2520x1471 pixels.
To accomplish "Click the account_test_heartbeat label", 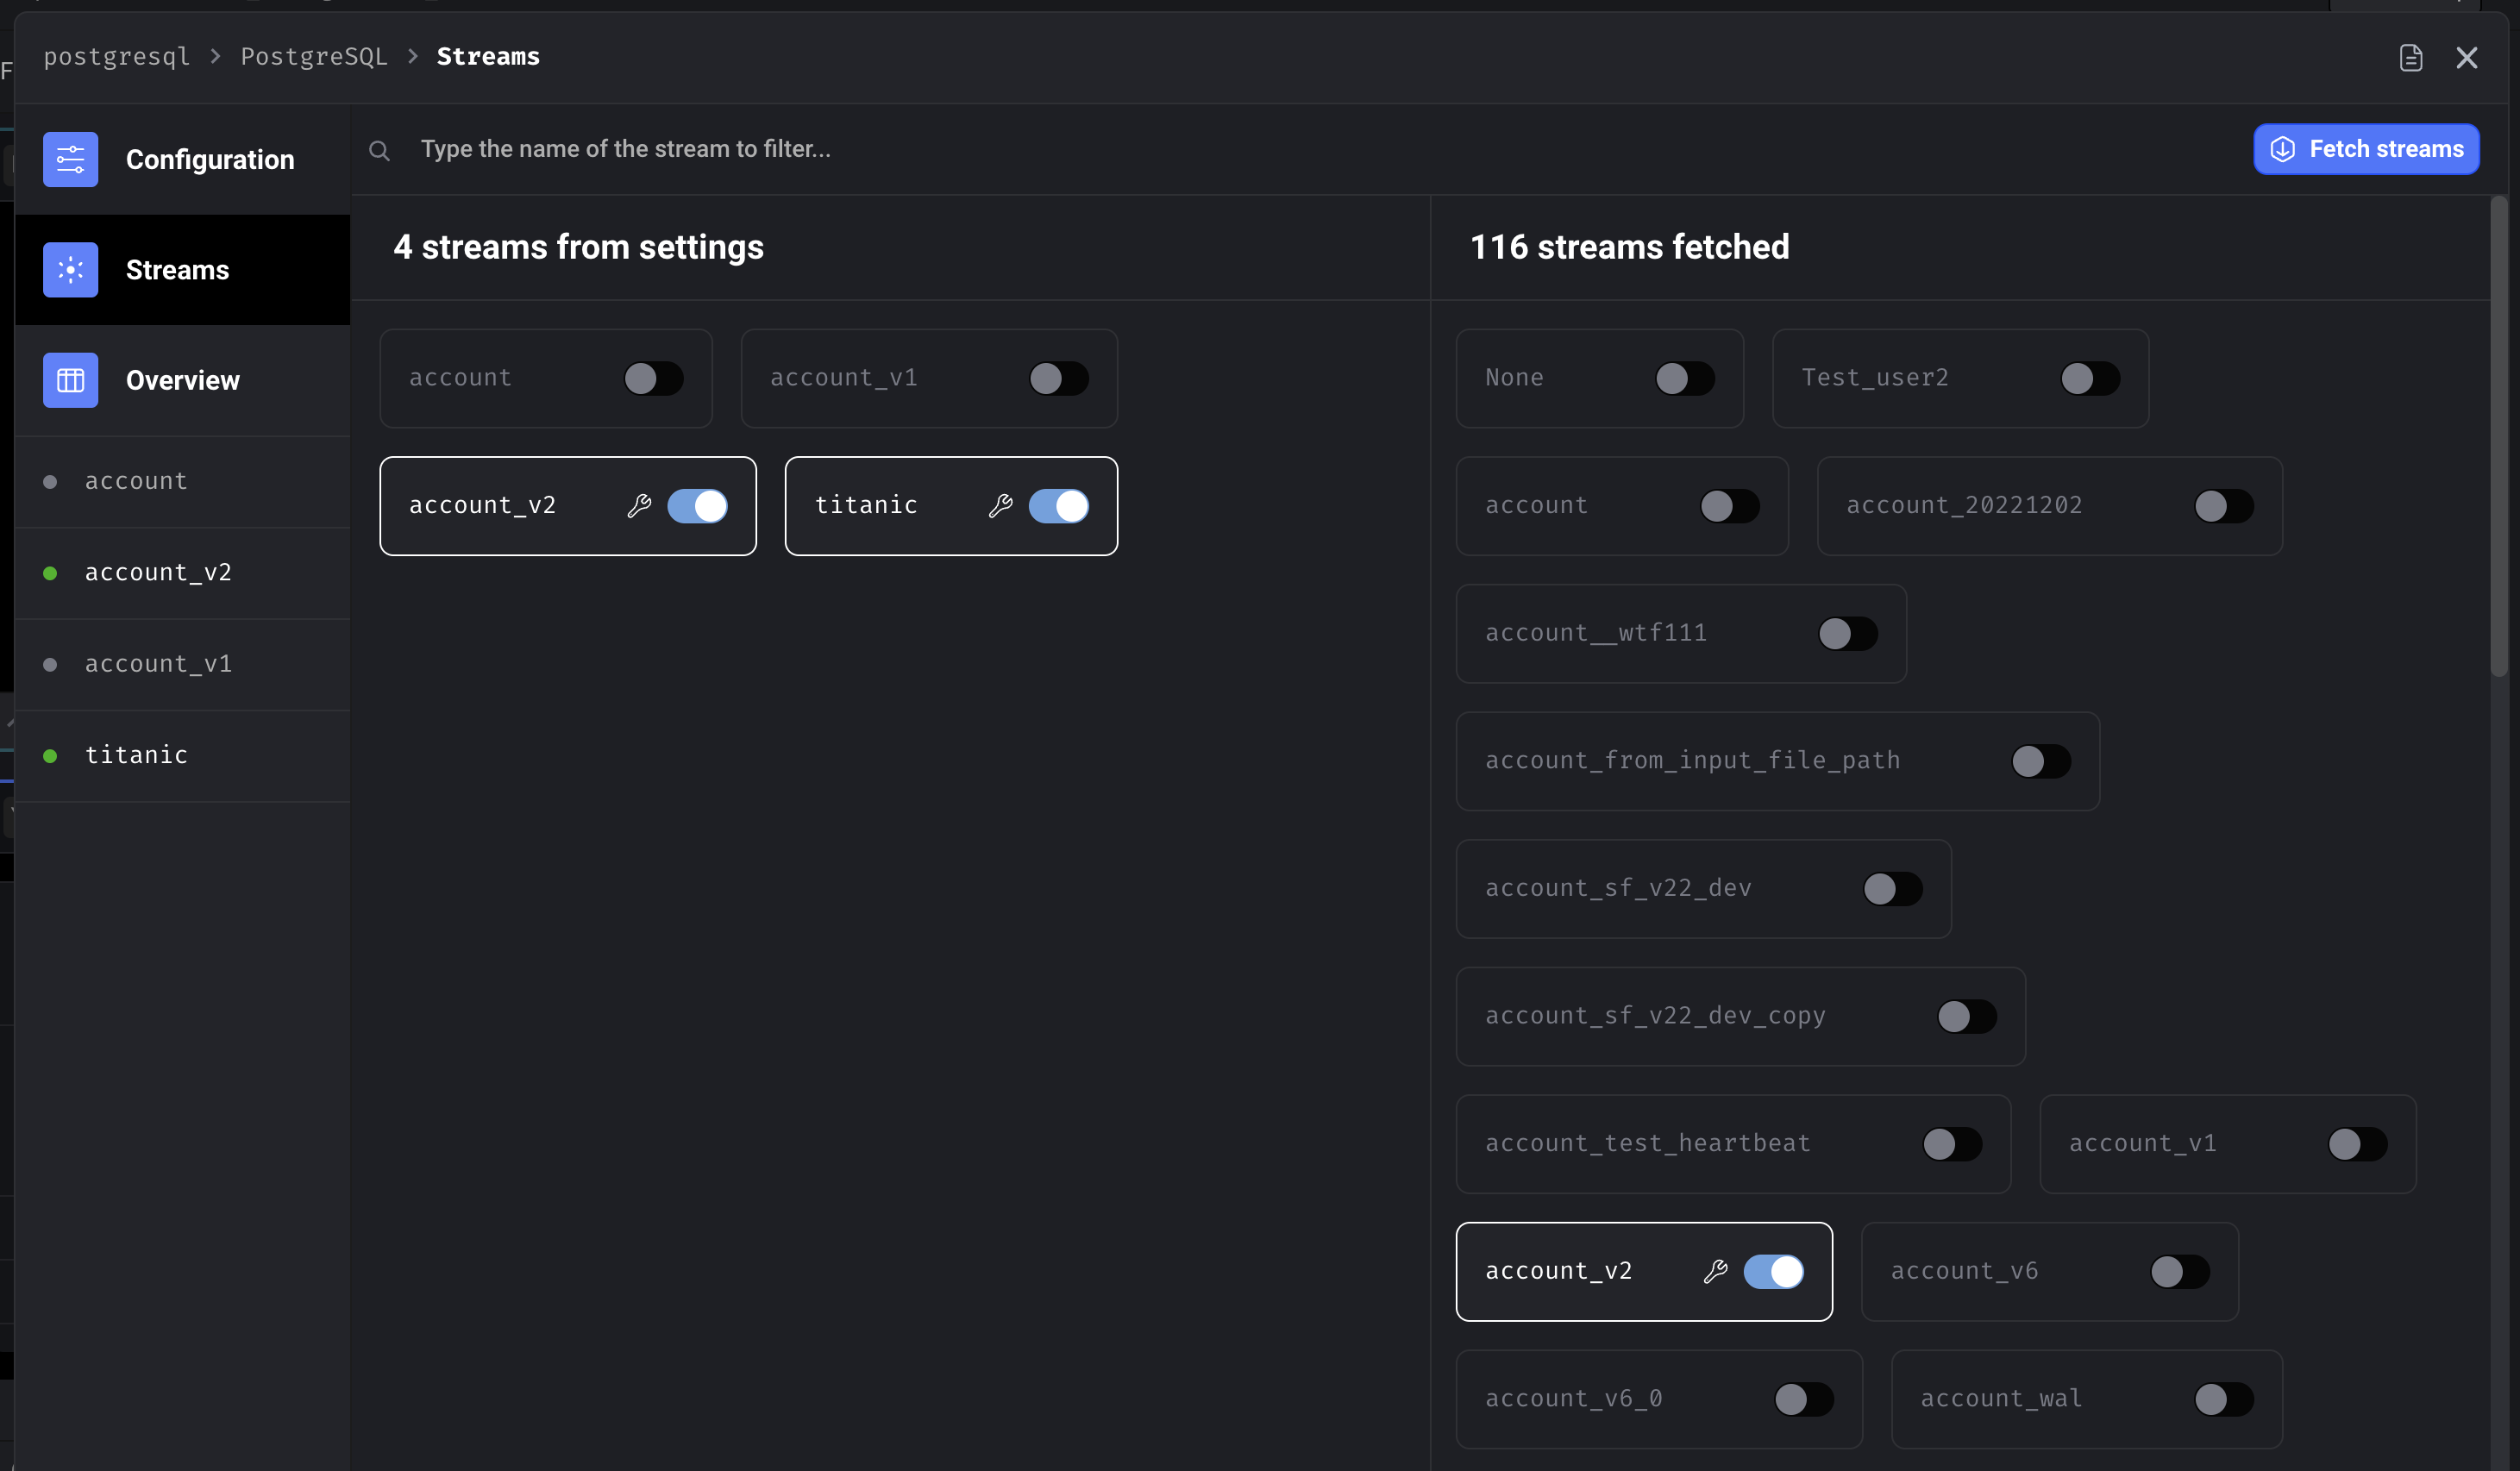I will [1648, 1144].
